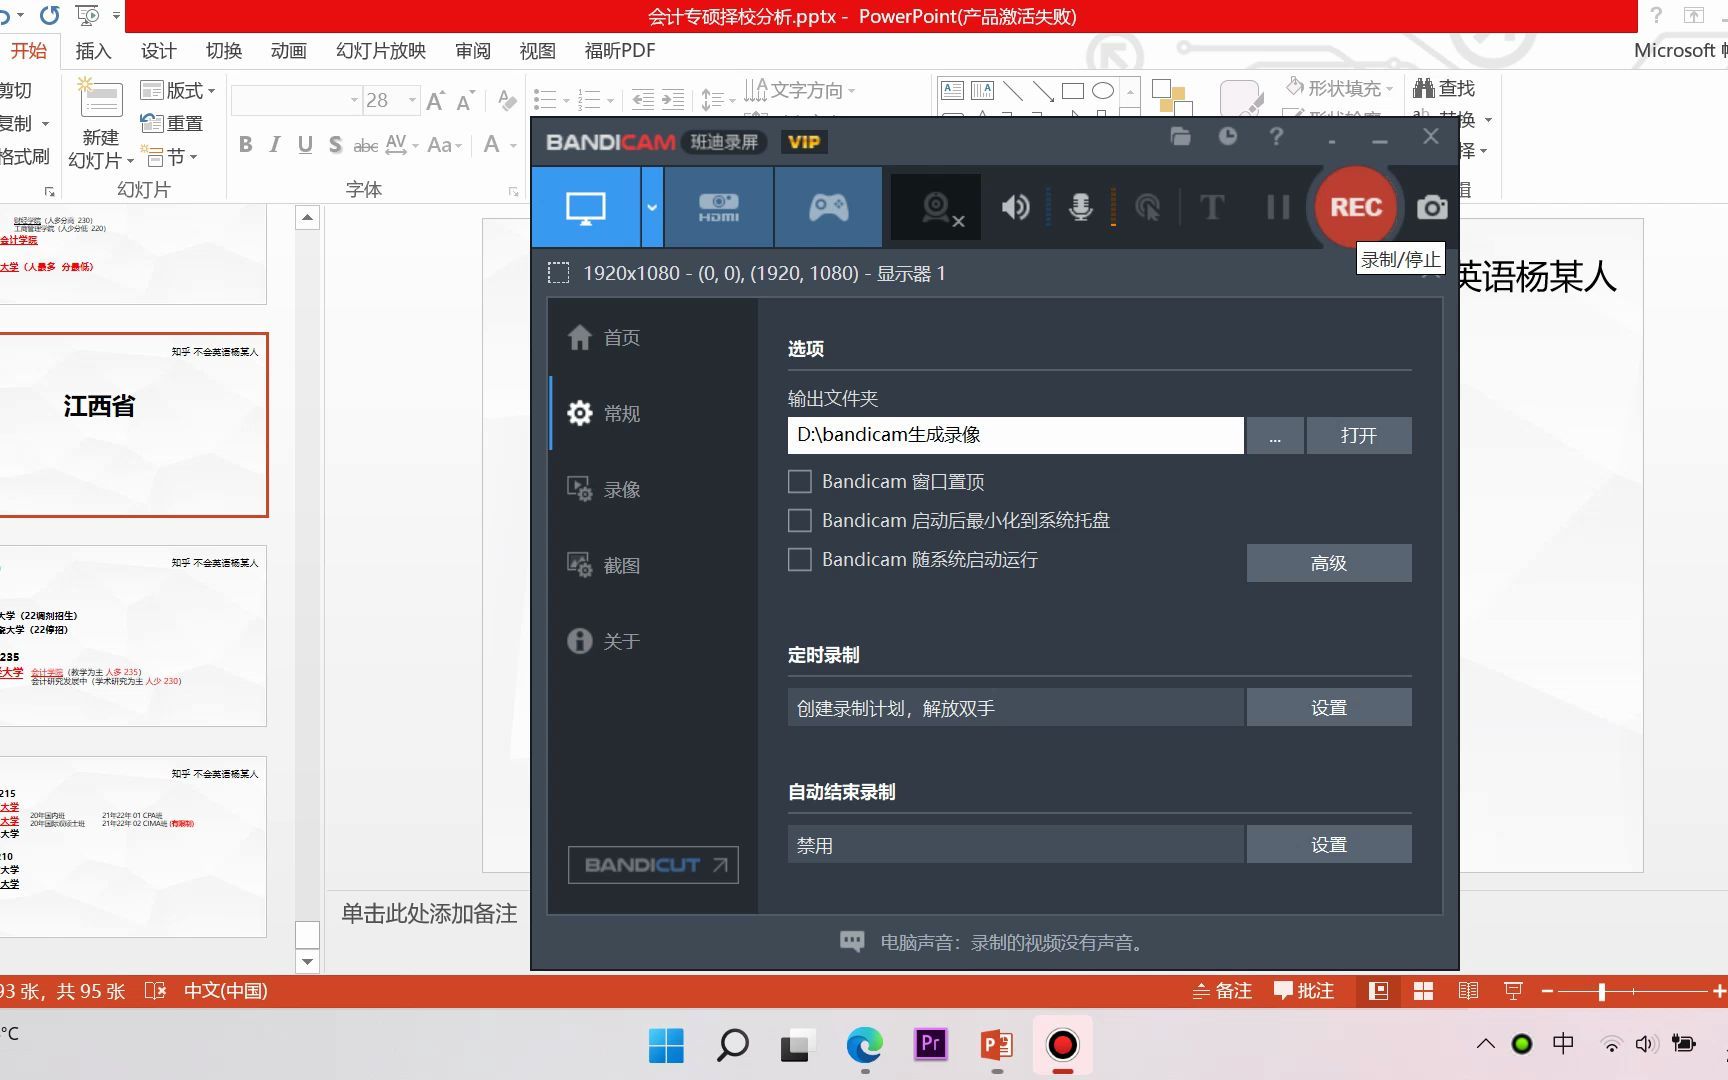Screen dimensions: 1728x1080
Task: Toggle bold B in PowerPoint ribbon
Action: click(246, 145)
